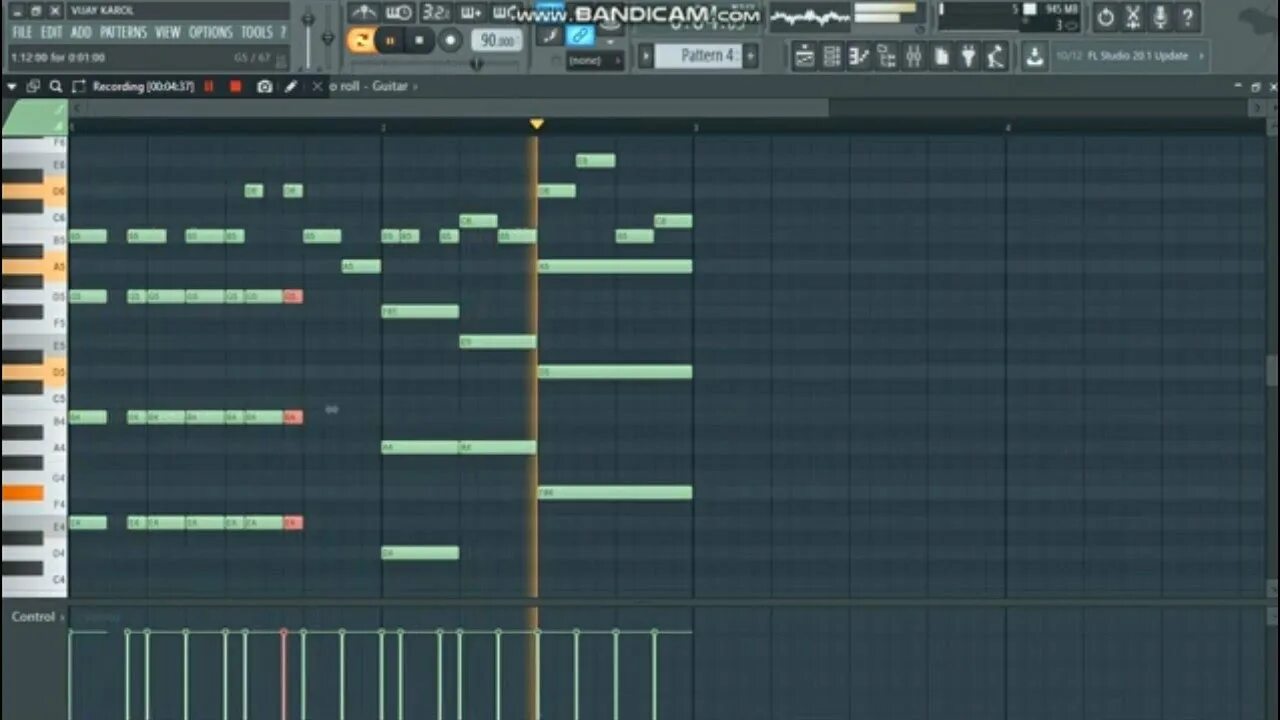This screenshot has height=720, width=1280.
Task: Open the Playlist view icon
Action: (x=804, y=57)
